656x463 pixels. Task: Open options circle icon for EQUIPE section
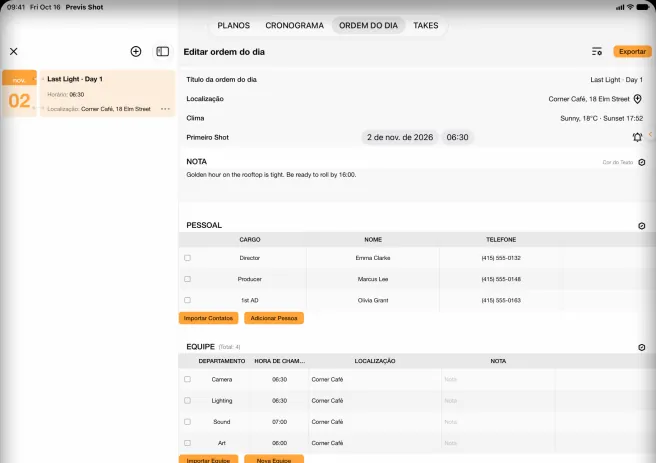(x=641, y=347)
